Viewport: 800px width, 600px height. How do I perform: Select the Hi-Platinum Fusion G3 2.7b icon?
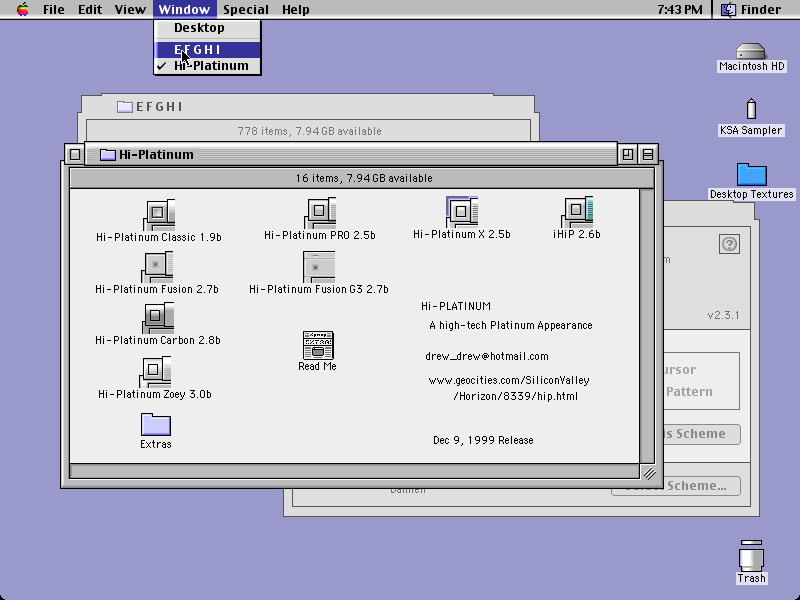click(319, 266)
